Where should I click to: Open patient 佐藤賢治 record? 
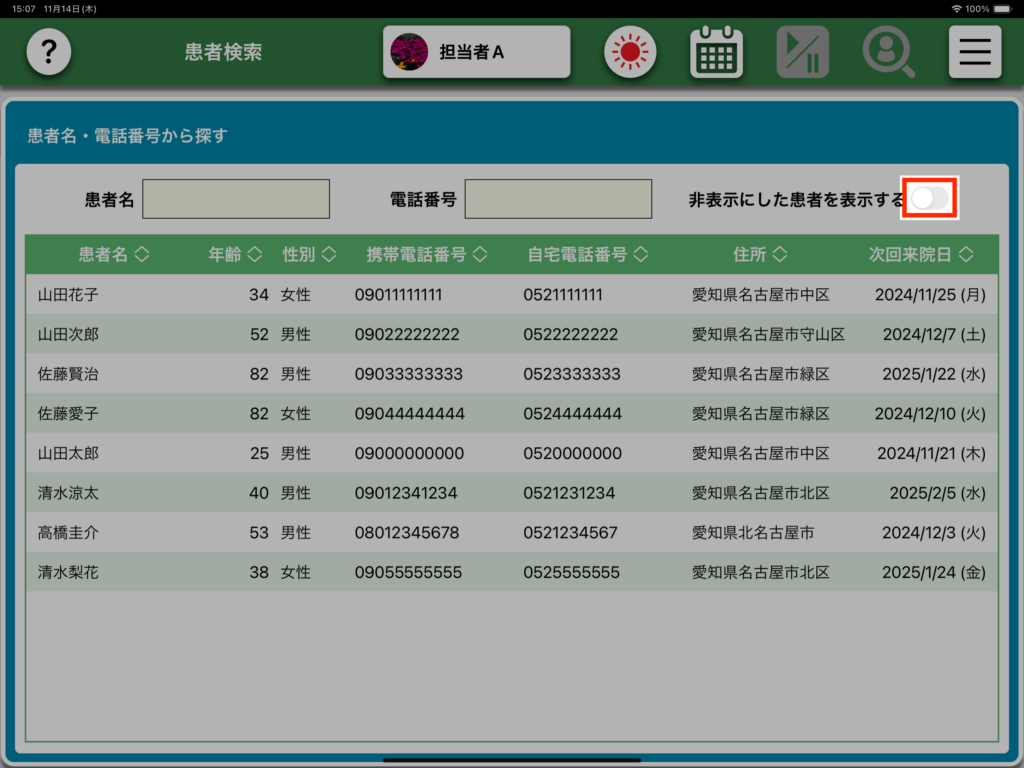click(69, 374)
